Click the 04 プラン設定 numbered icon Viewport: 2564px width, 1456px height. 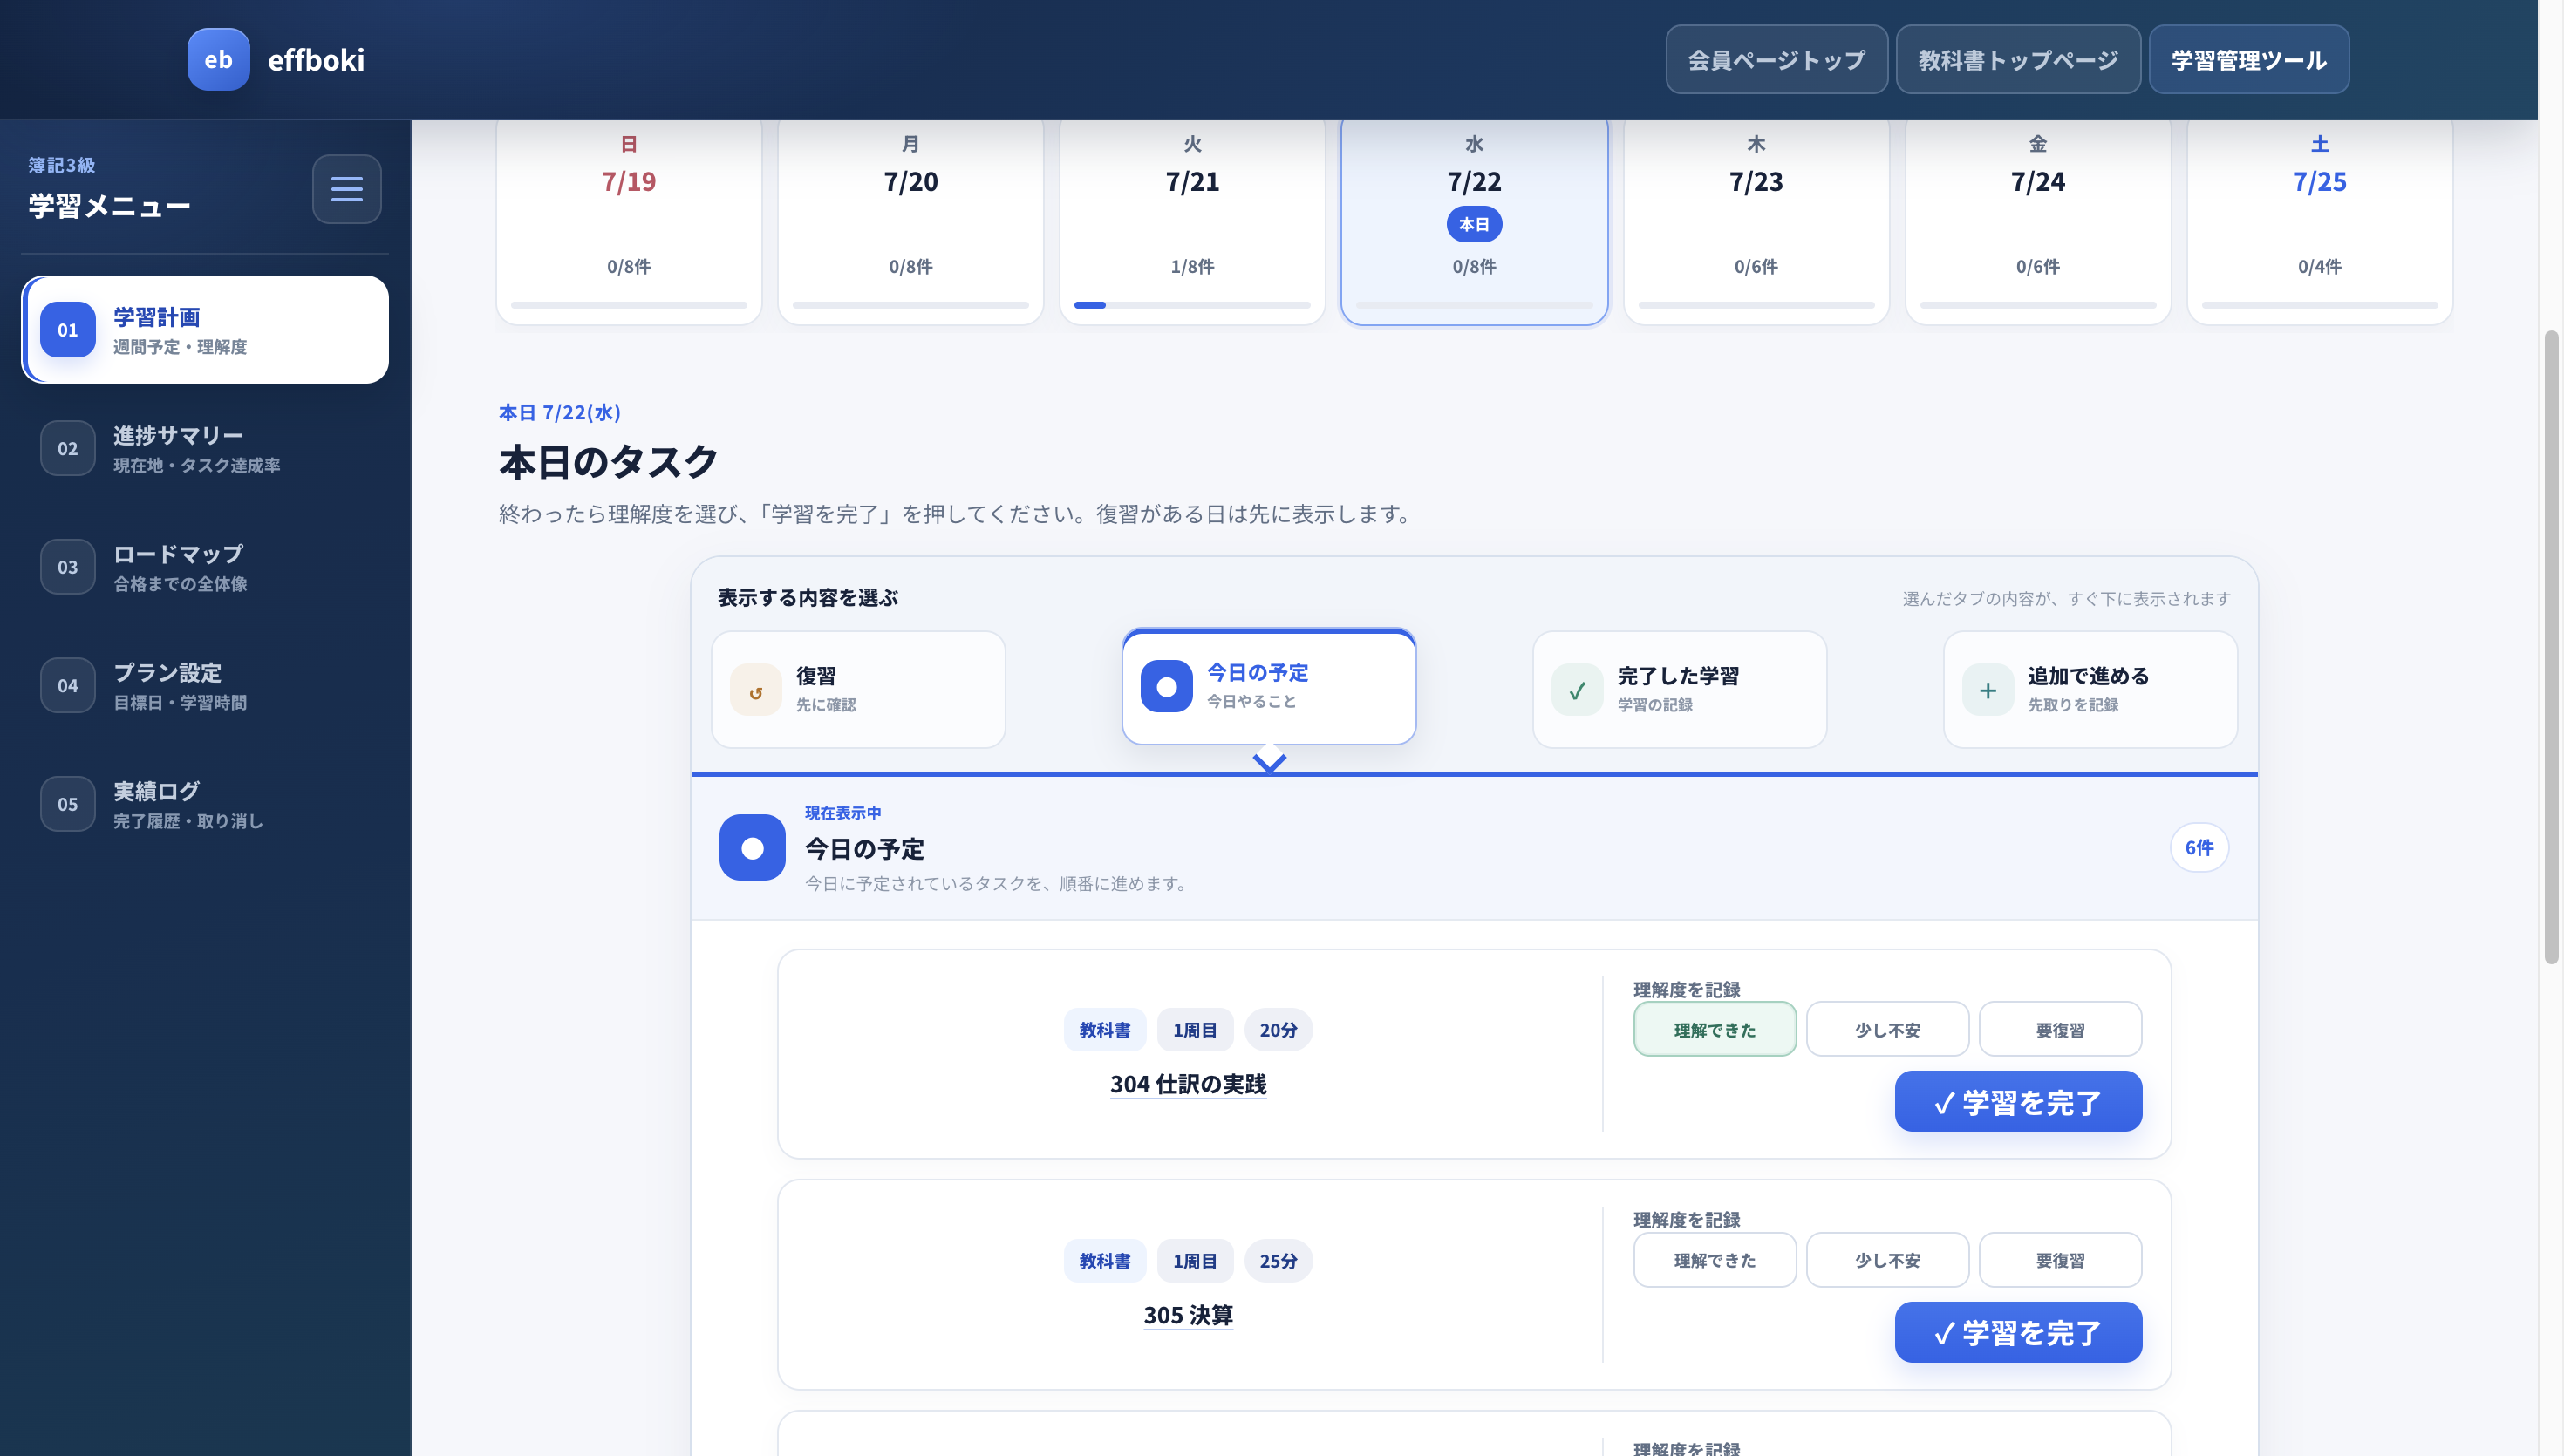[x=67, y=686]
